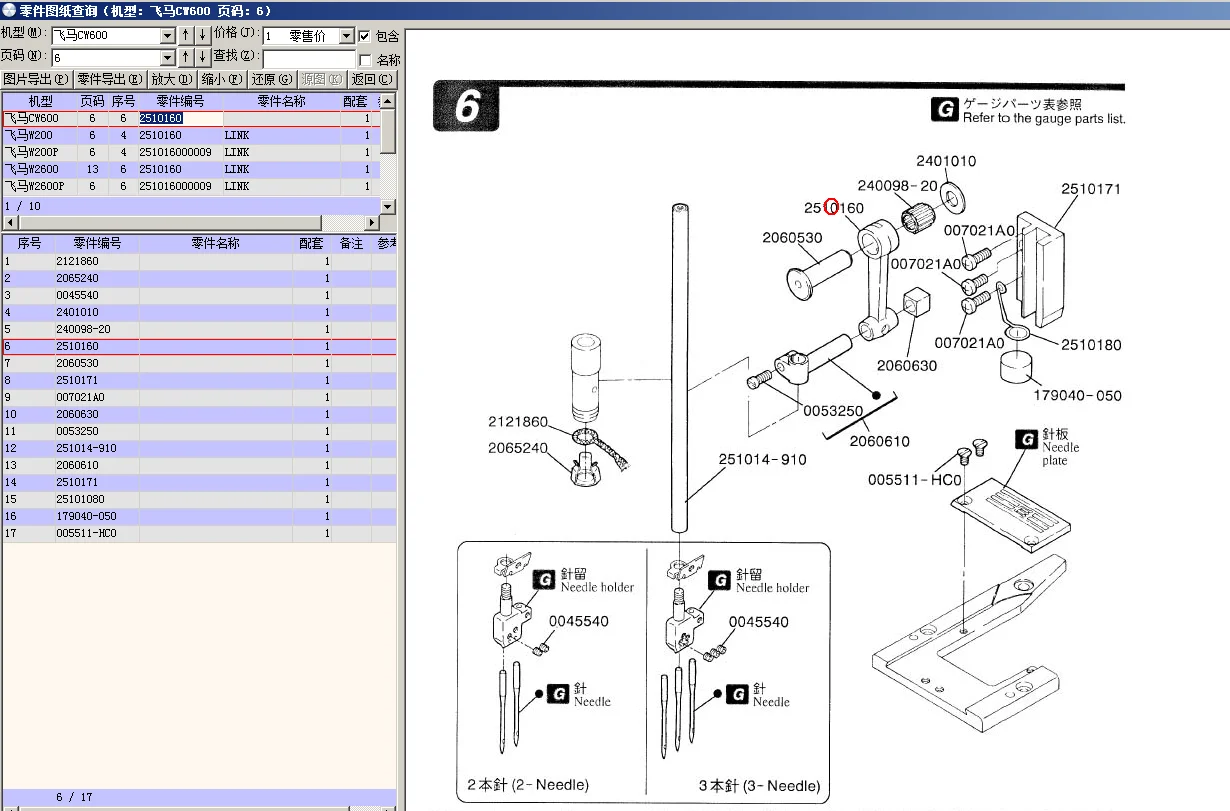Viewport: 1230px width, 811px height.
Task: Click the needle plate drawing in diagram
Action: (x=1011, y=514)
